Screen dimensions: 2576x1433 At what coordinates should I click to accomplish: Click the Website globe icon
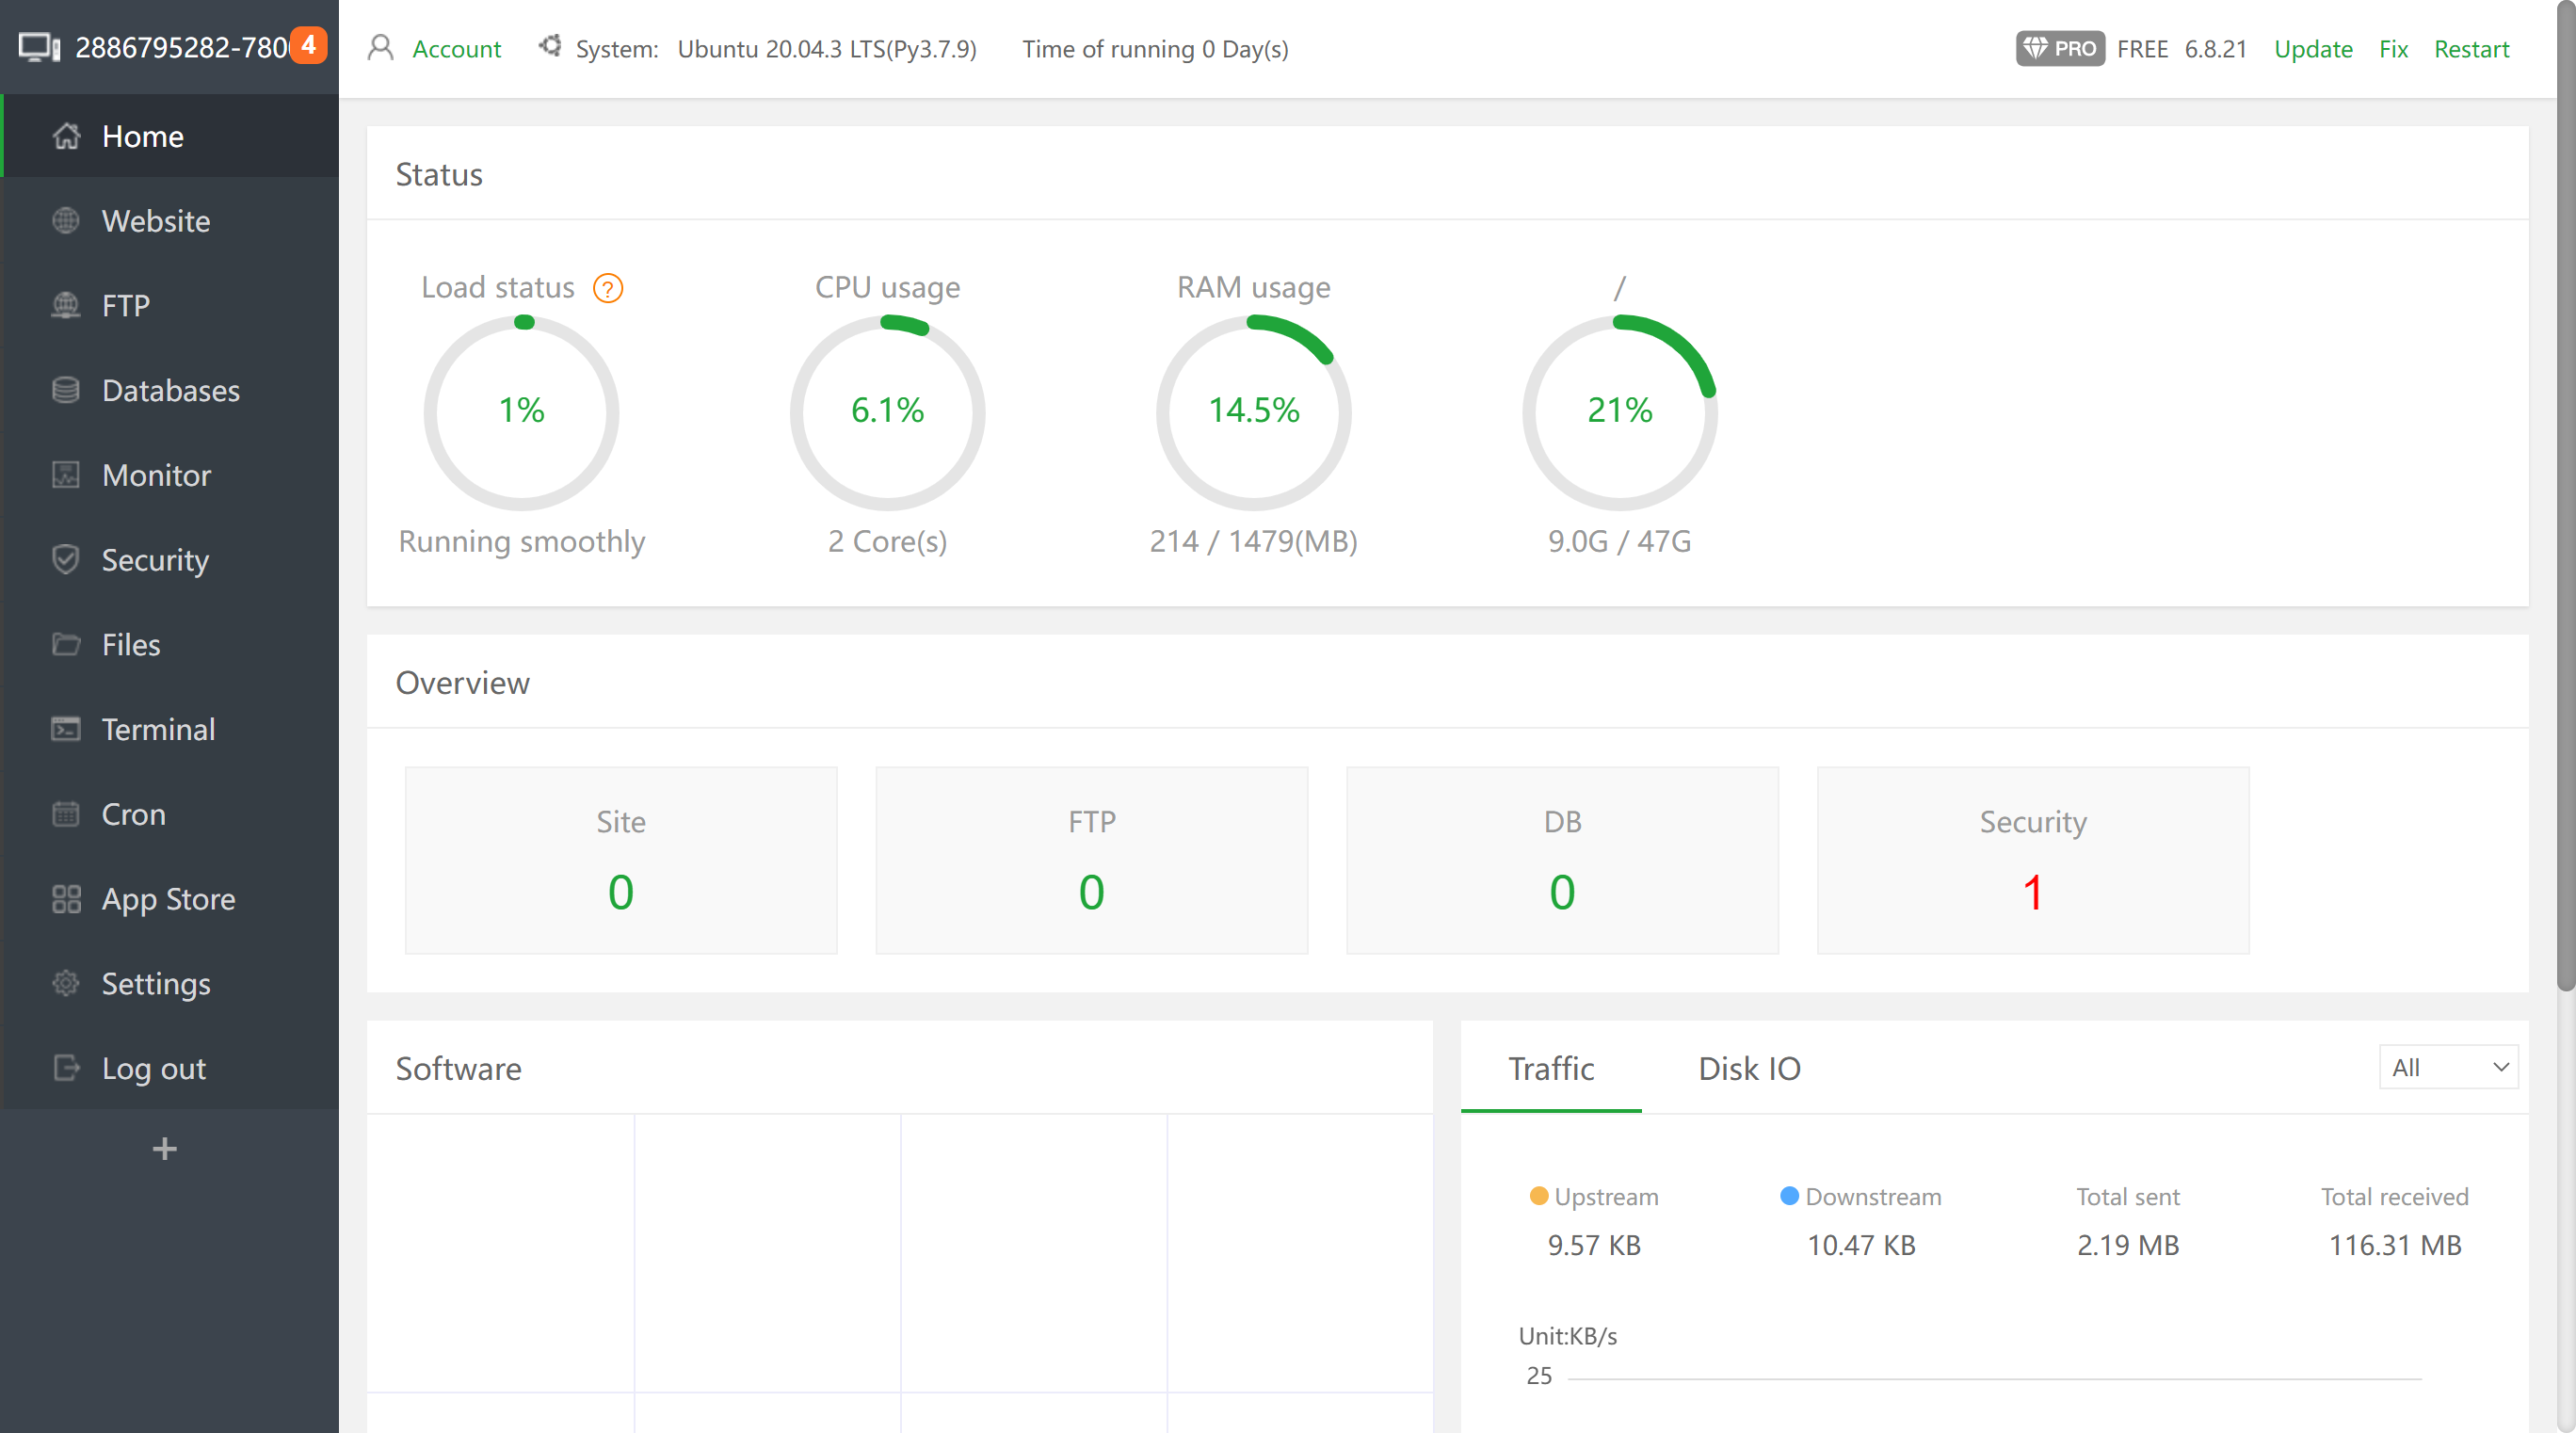[66, 221]
